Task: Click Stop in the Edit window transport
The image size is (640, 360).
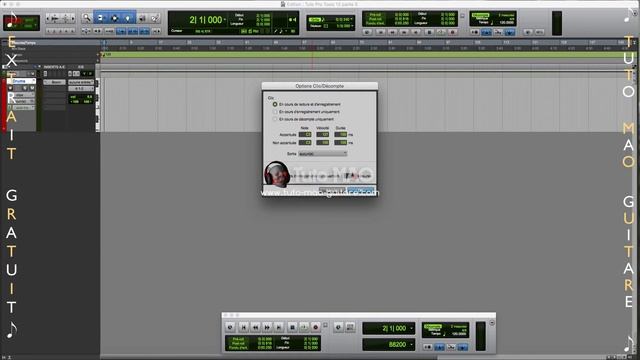Action: point(429,31)
